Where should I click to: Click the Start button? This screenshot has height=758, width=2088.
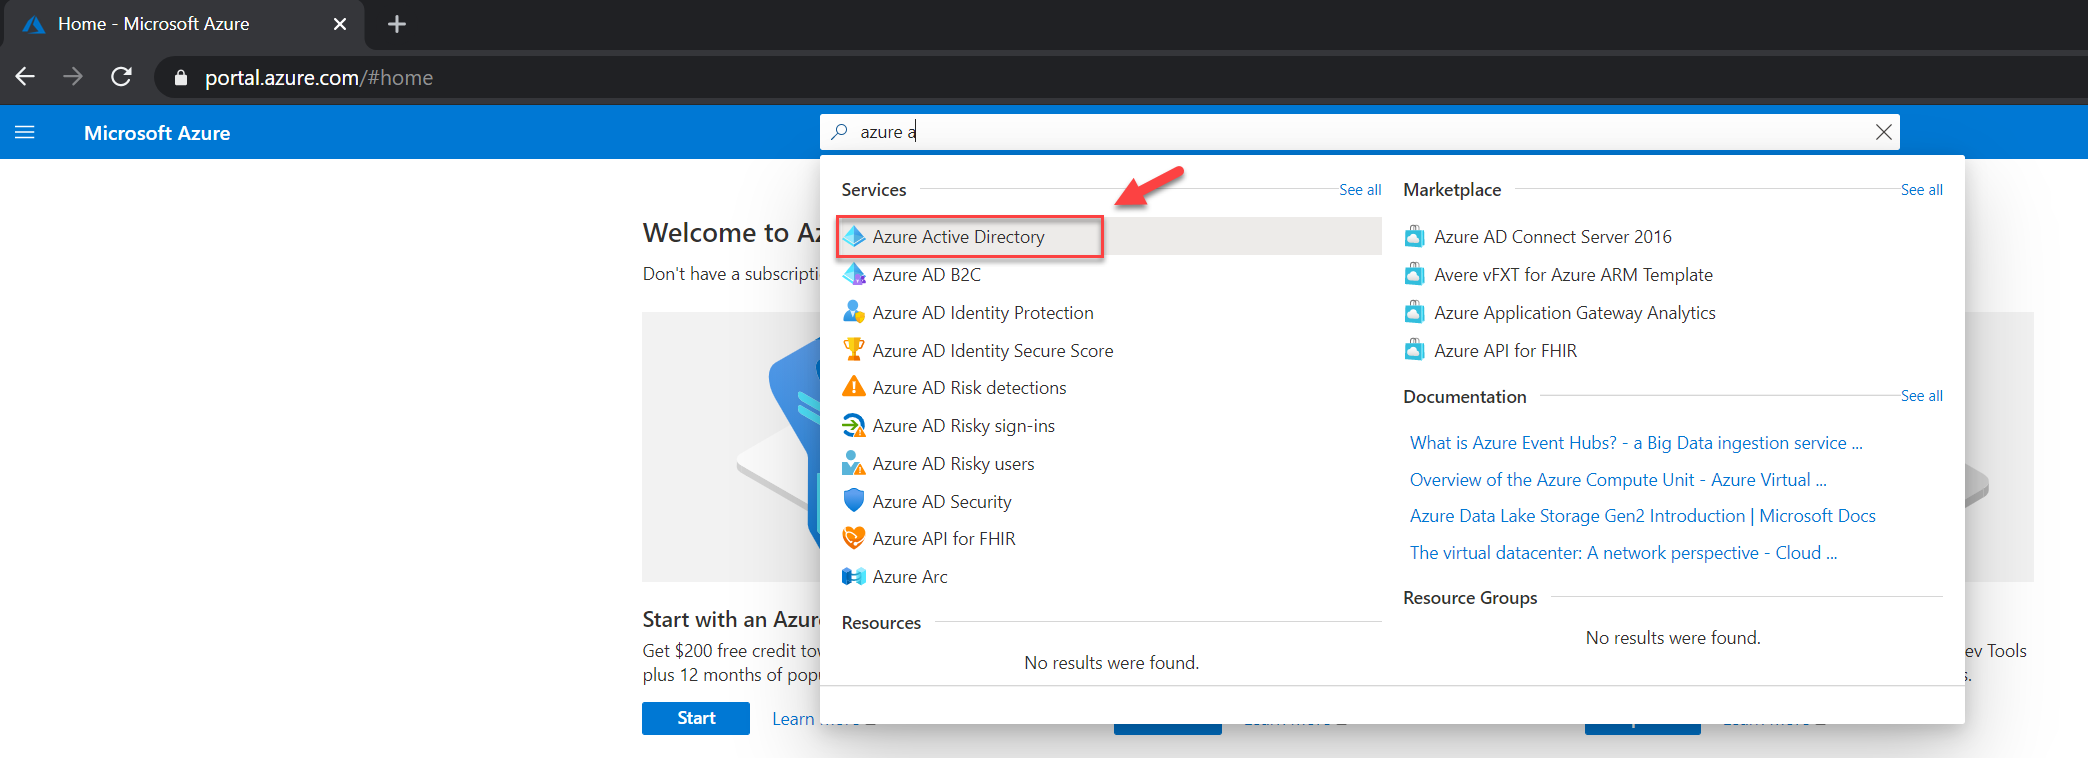click(696, 718)
